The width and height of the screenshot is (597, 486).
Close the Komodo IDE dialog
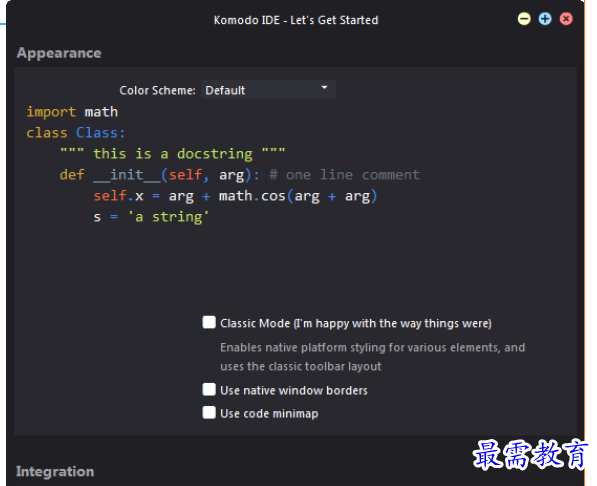[x=566, y=19]
